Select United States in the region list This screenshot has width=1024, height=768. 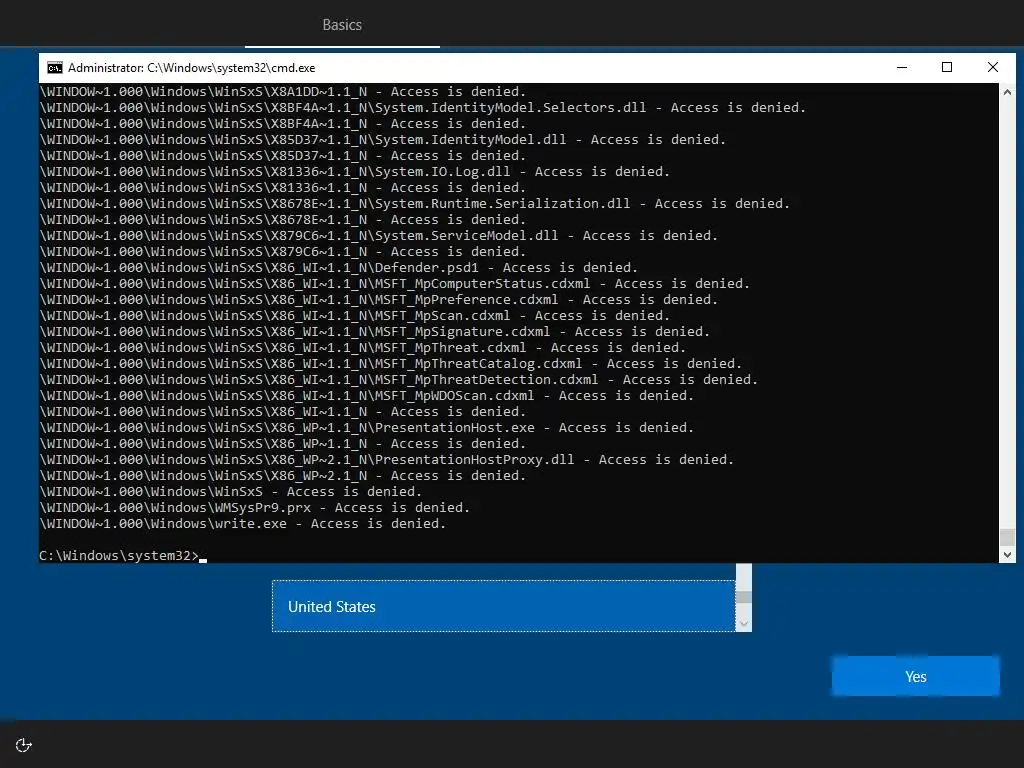pyautogui.click(x=504, y=606)
